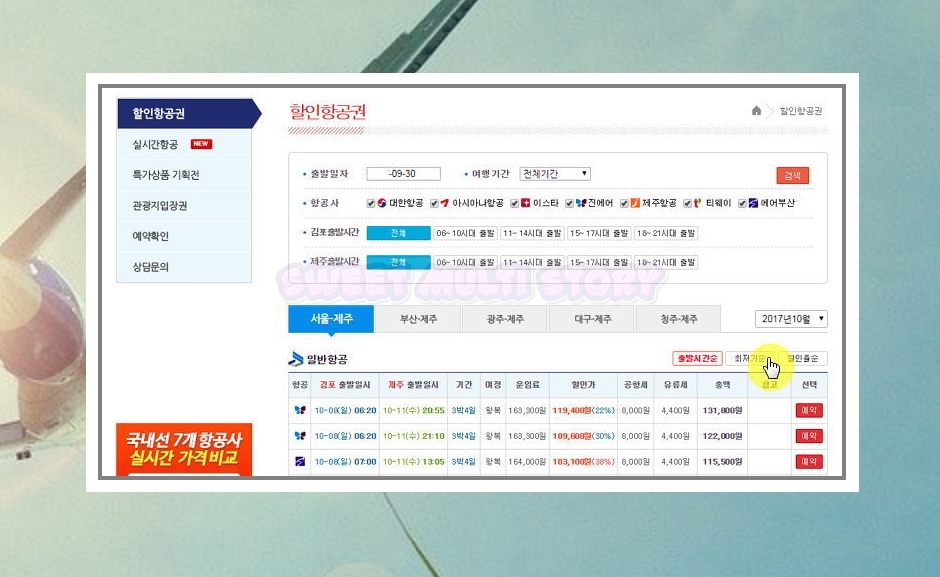Sort results by 출발시간순
This screenshot has height=577, width=940.
(x=697, y=359)
